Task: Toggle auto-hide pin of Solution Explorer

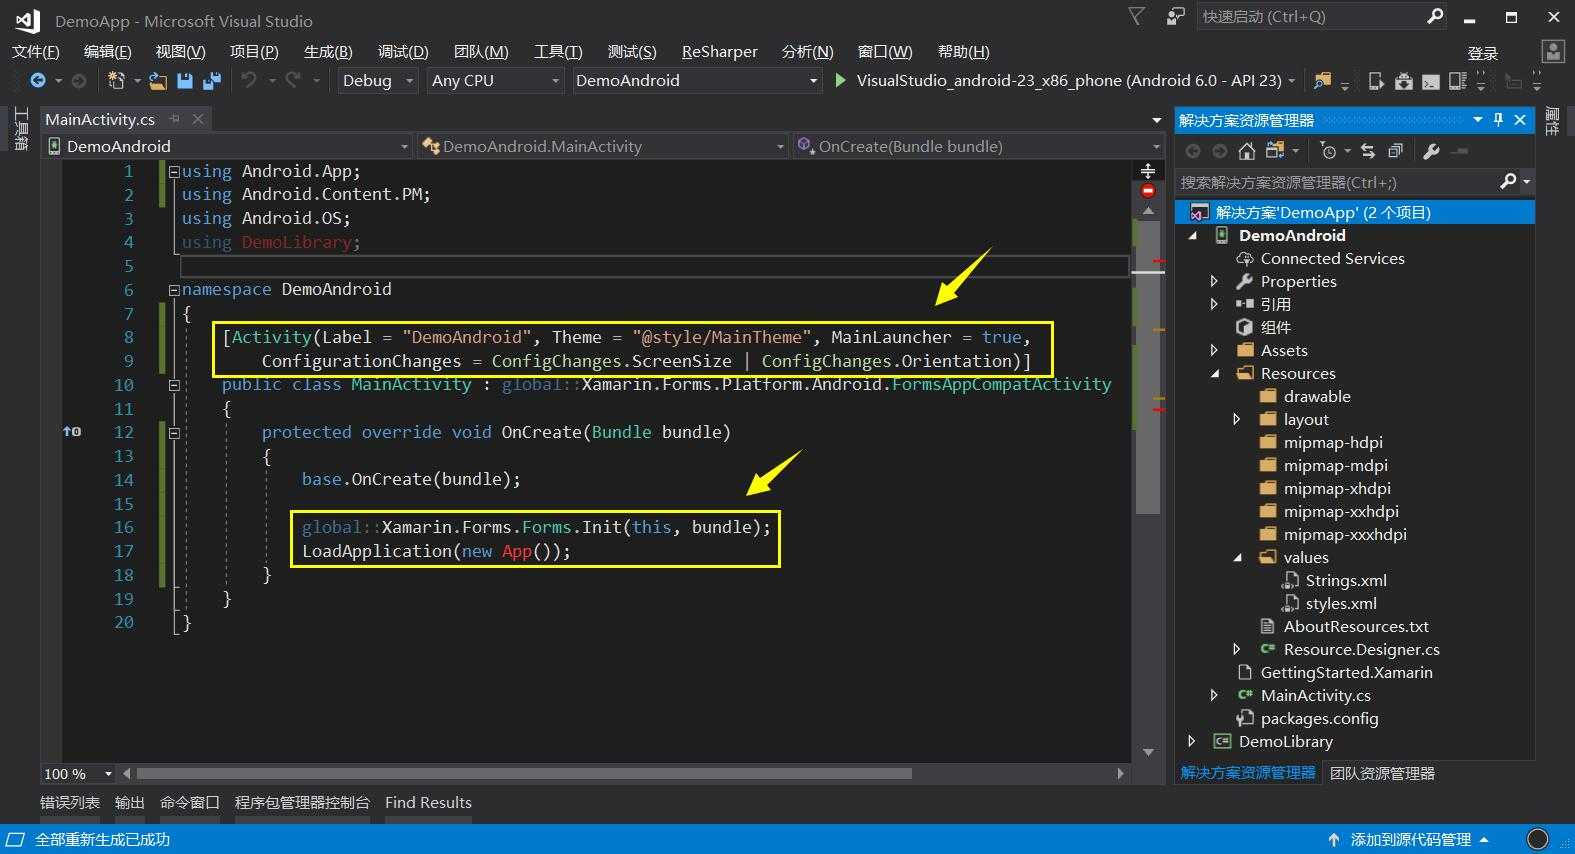Action: (x=1498, y=120)
